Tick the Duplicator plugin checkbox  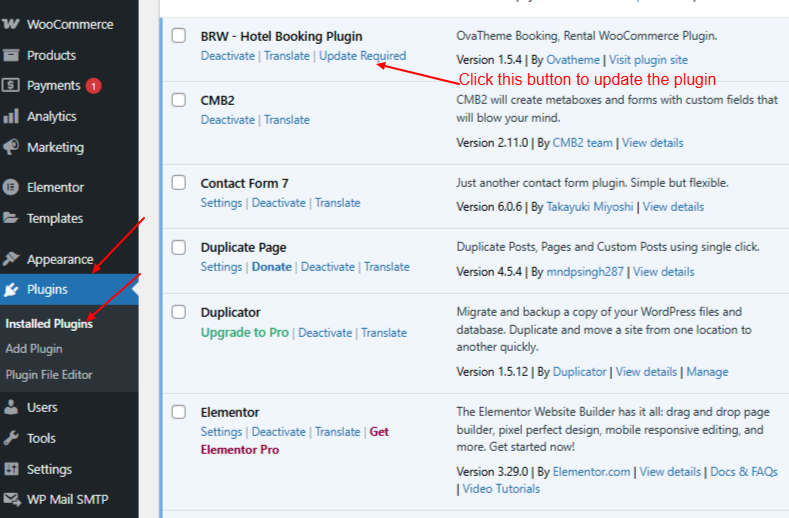tap(179, 312)
